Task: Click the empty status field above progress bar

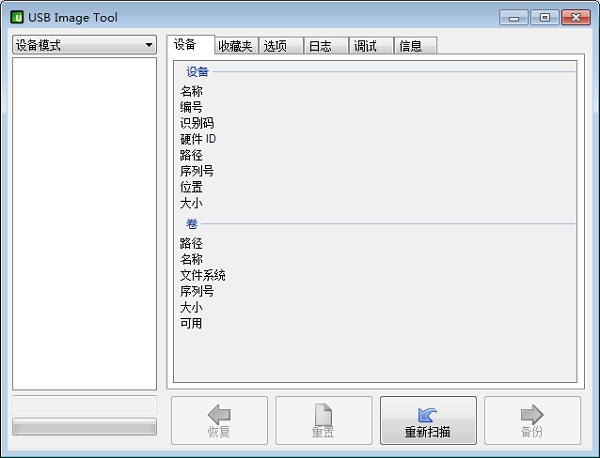Action: coord(84,405)
